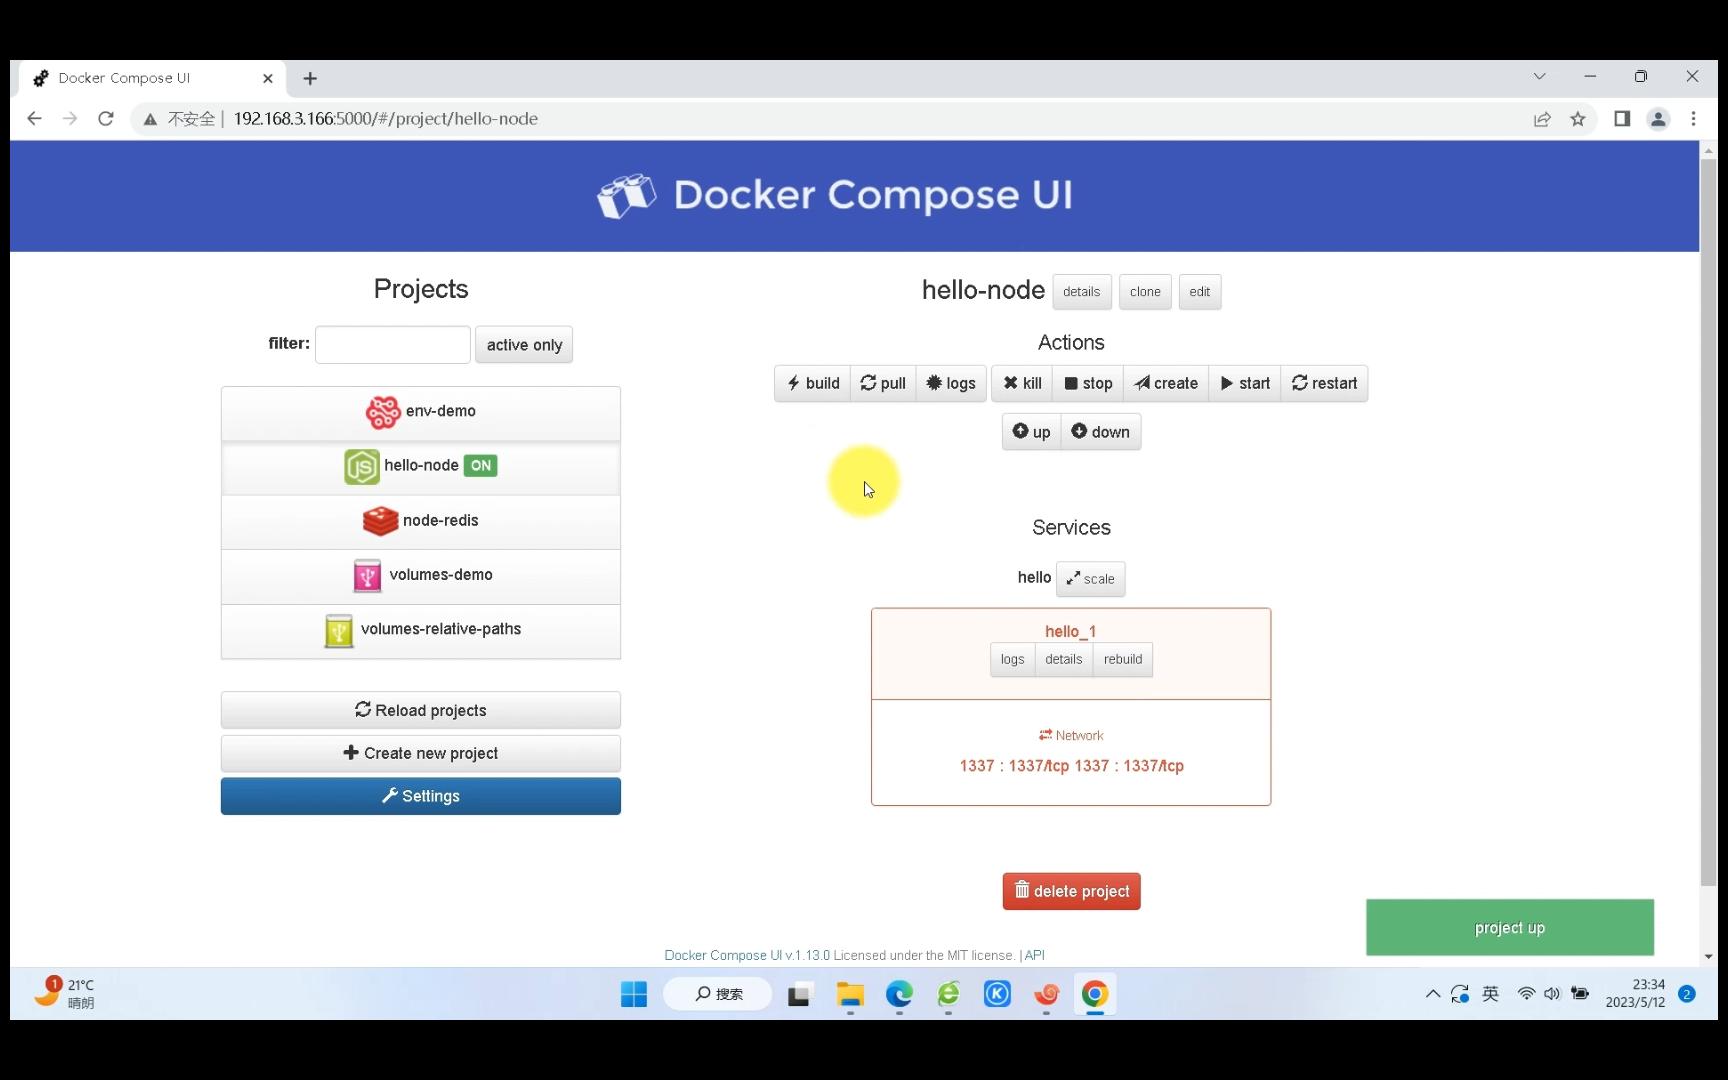Click the browser address bar URL

click(386, 119)
